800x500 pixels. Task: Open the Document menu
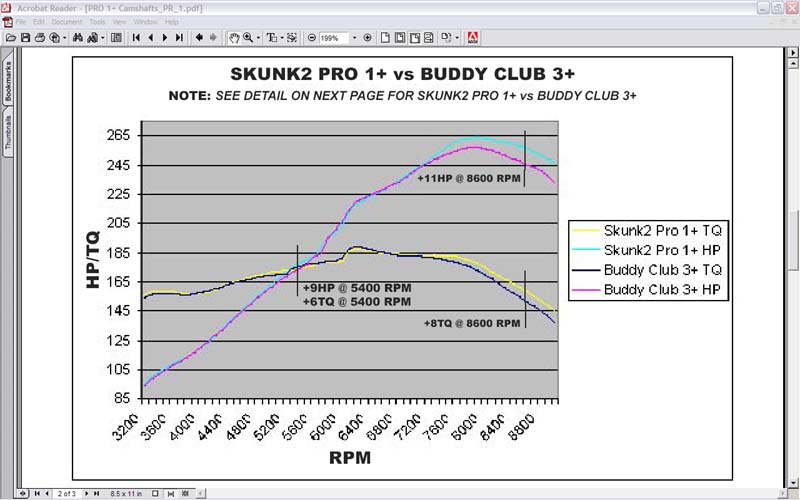67,22
